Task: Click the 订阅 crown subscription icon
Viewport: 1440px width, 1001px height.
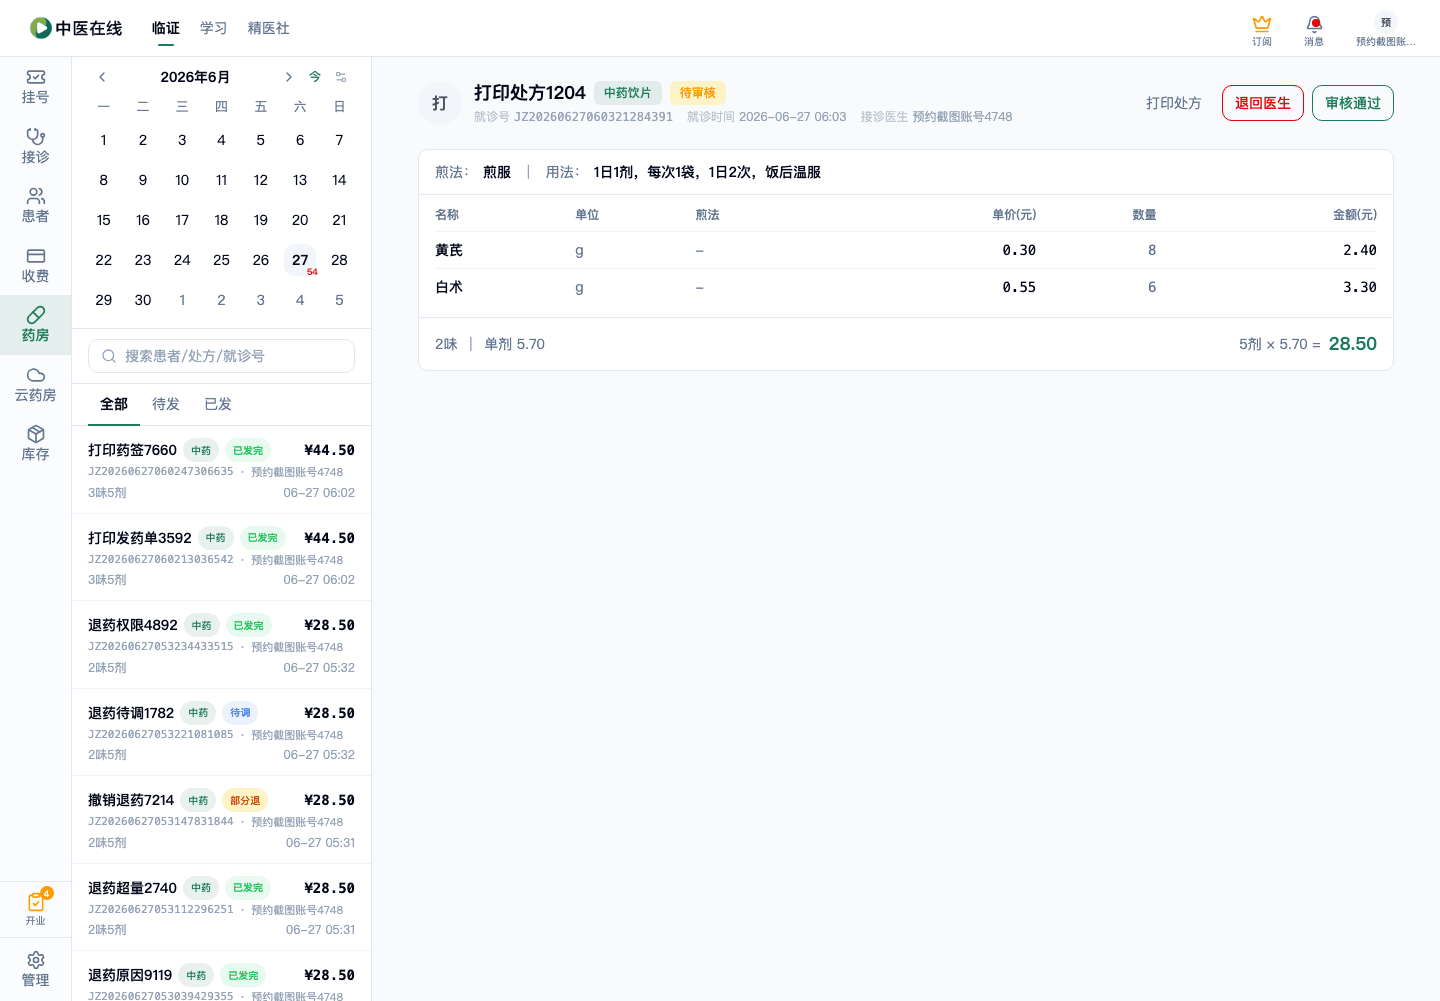Action: pos(1262,30)
